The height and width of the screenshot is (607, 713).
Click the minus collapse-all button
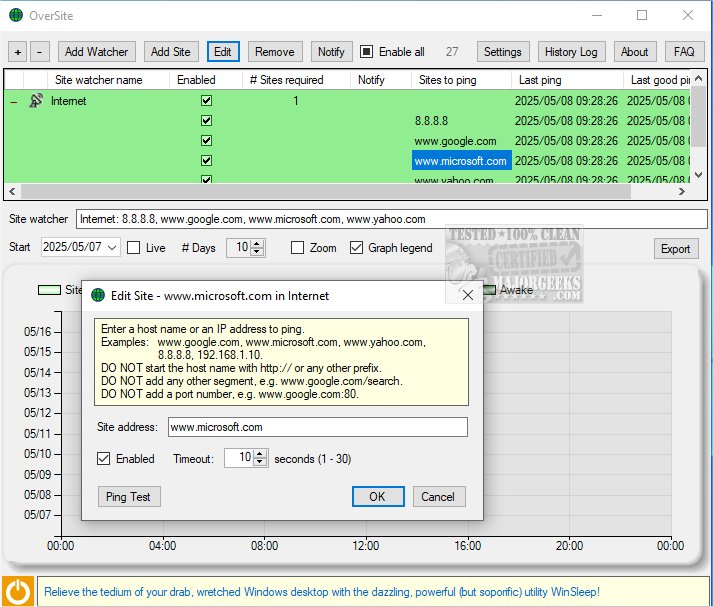coord(40,52)
